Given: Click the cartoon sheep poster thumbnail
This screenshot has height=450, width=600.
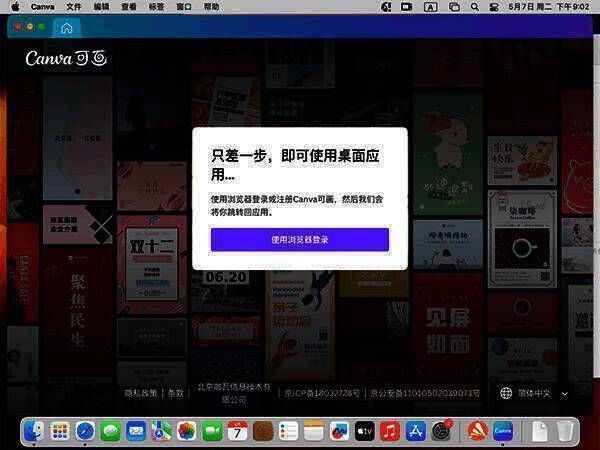Looking at the screenshot, I should point(448,153).
